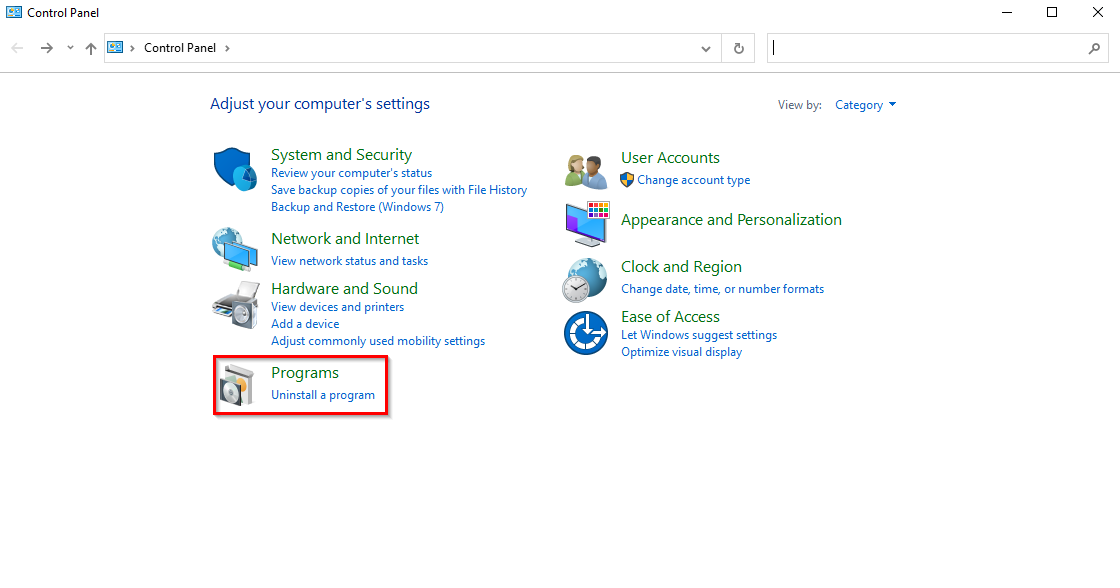
Task: Click the Control Panel breadcrumb item
Action: pyautogui.click(x=180, y=48)
